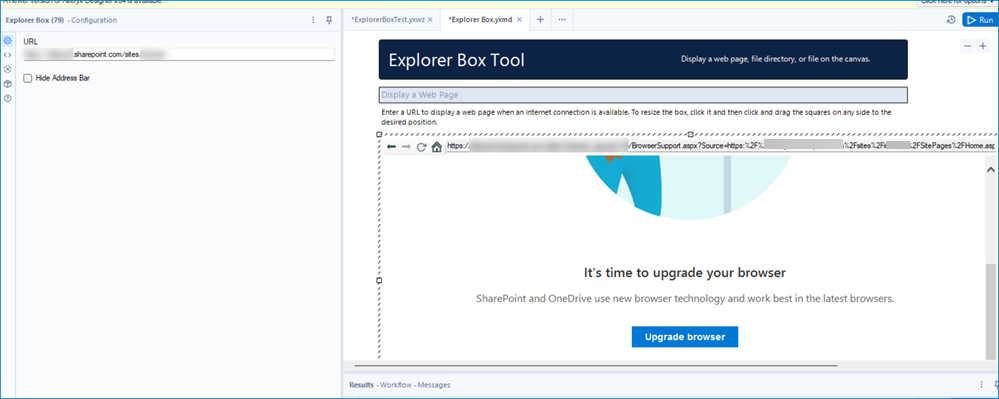Click the "Hide Address Bar" label text
Screen dimensions: 999x399
pyautogui.click(x=62, y=78)
